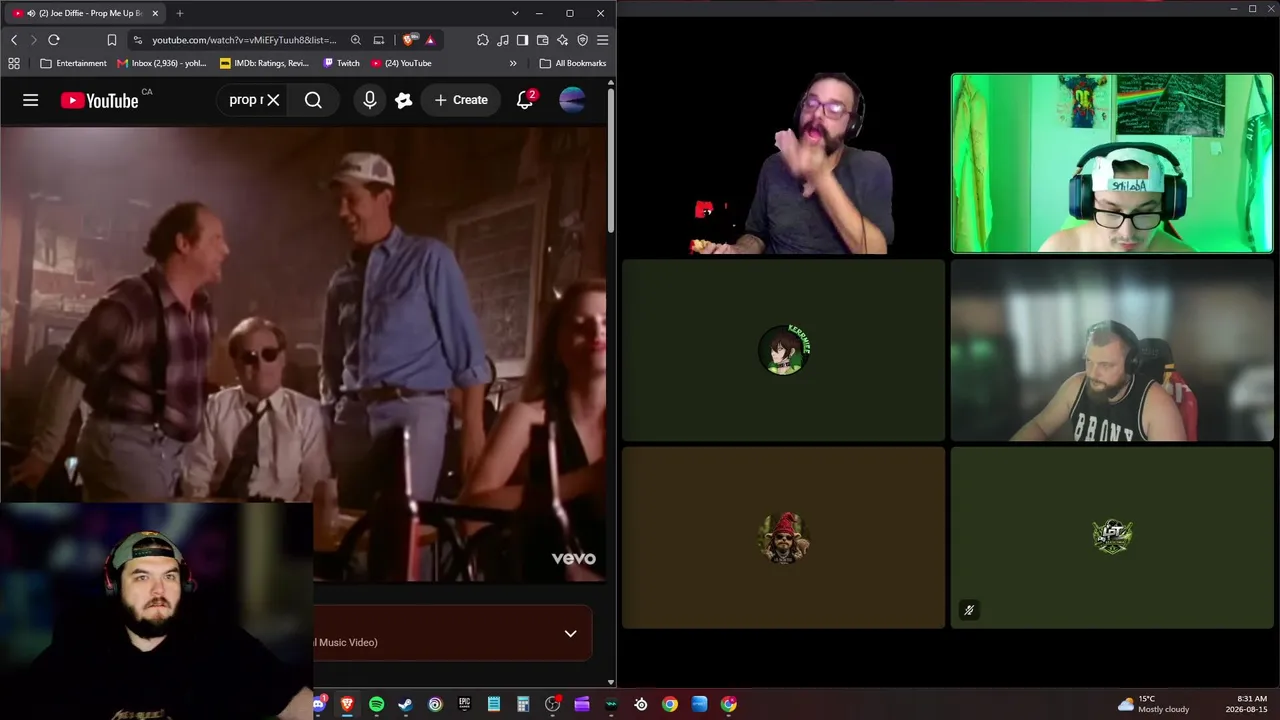Select the green-background webcam tile
Image resolution: width=1280 pixels, height=720 pixels.
coord(1112,163)
